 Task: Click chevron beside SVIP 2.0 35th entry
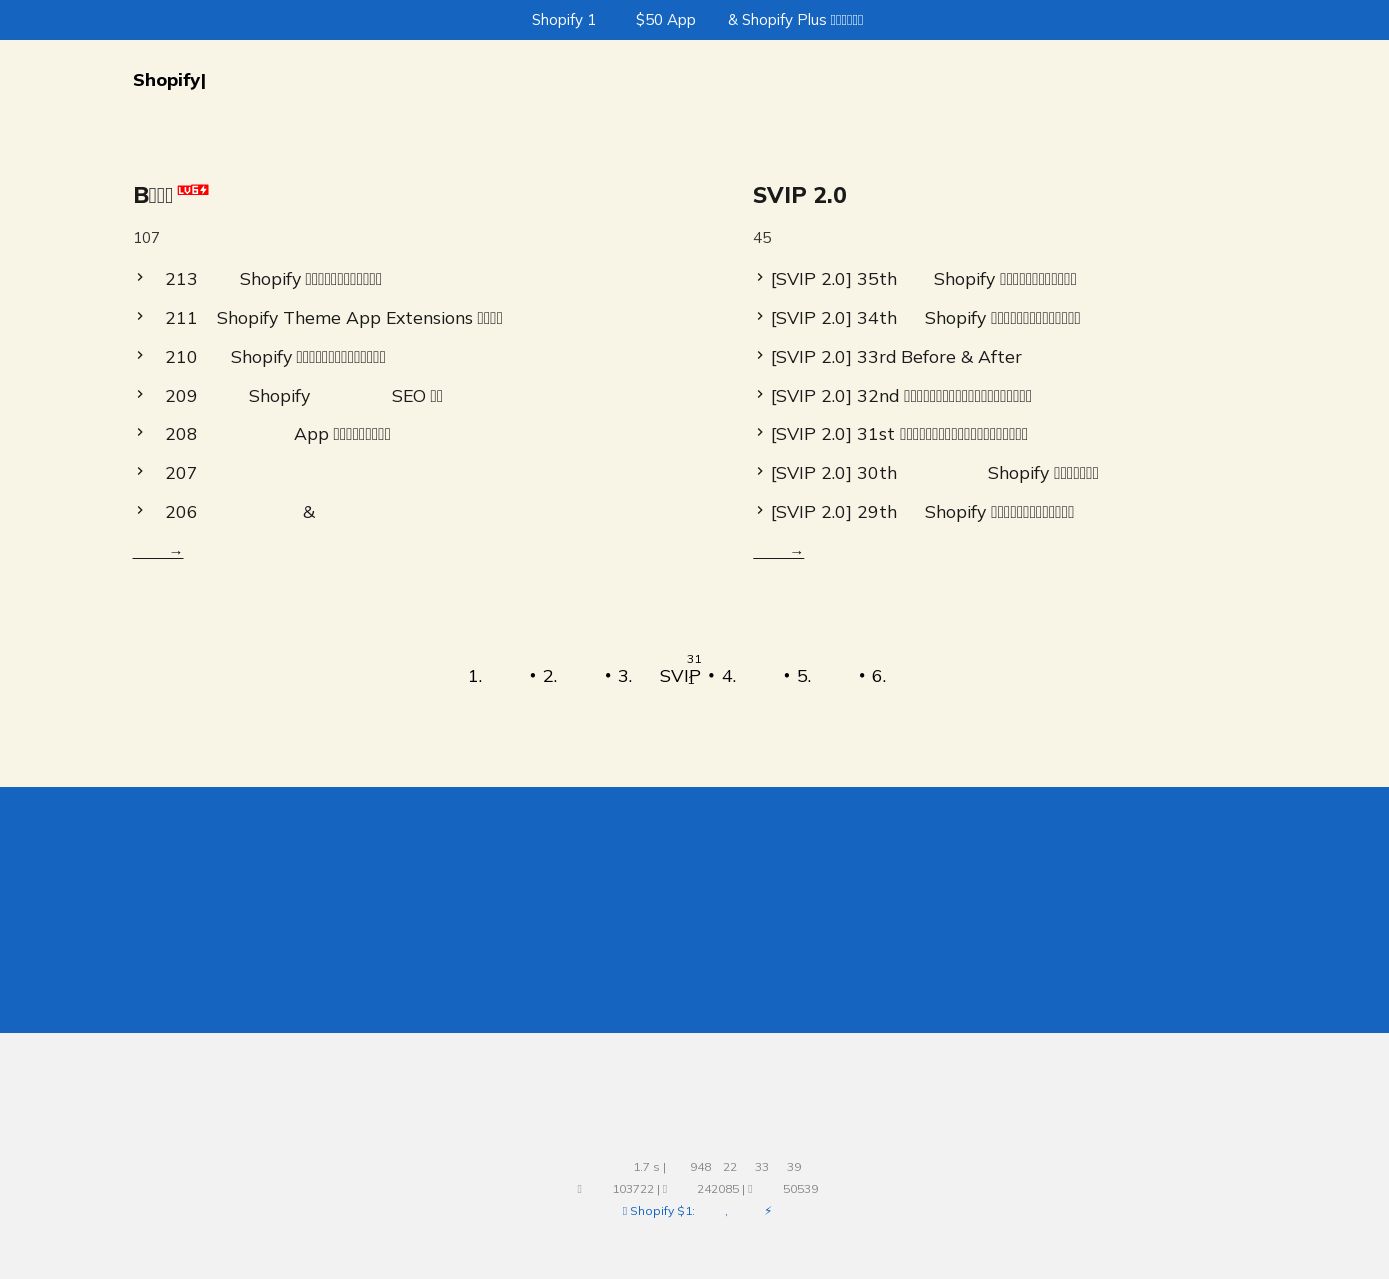760,277
